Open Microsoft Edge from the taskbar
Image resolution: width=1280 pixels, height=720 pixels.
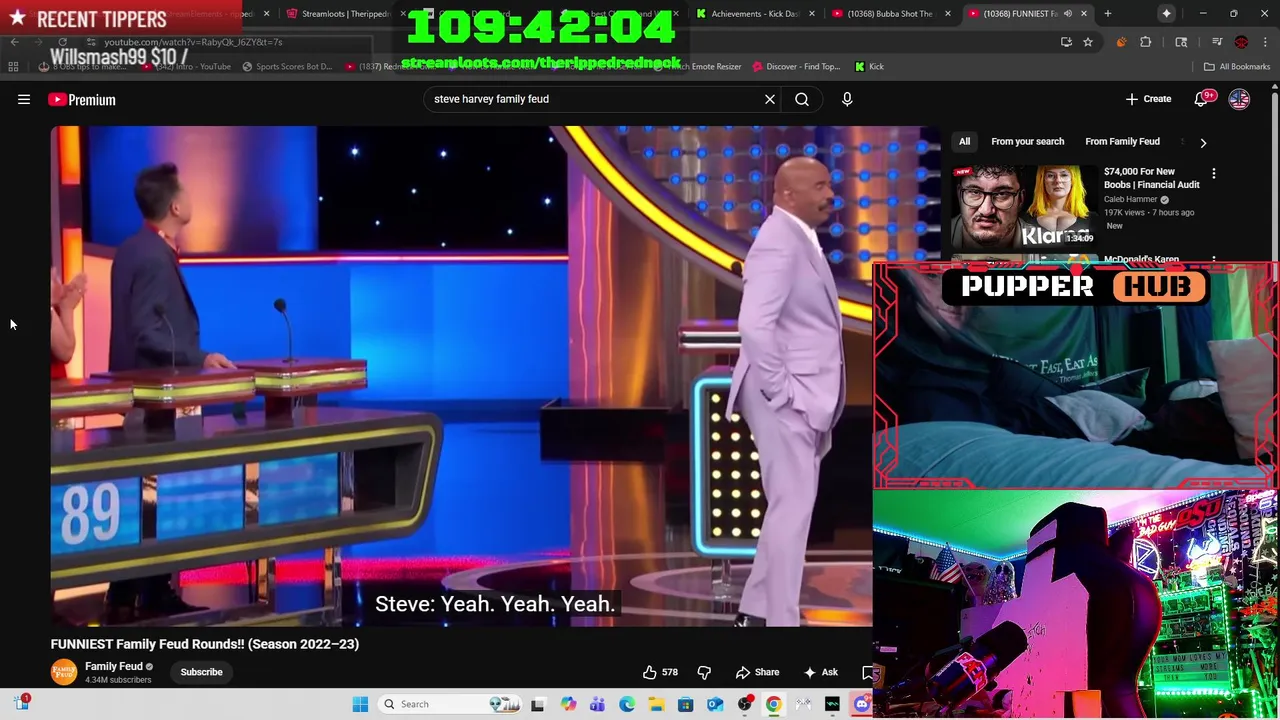click(x=627, y=704)
